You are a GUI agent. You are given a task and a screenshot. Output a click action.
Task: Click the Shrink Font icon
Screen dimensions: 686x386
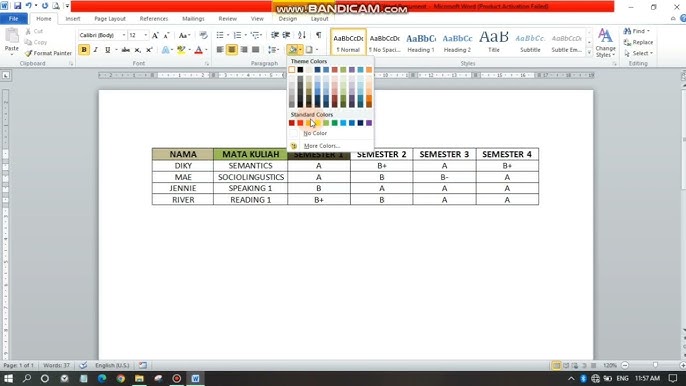tap(166, 35)
